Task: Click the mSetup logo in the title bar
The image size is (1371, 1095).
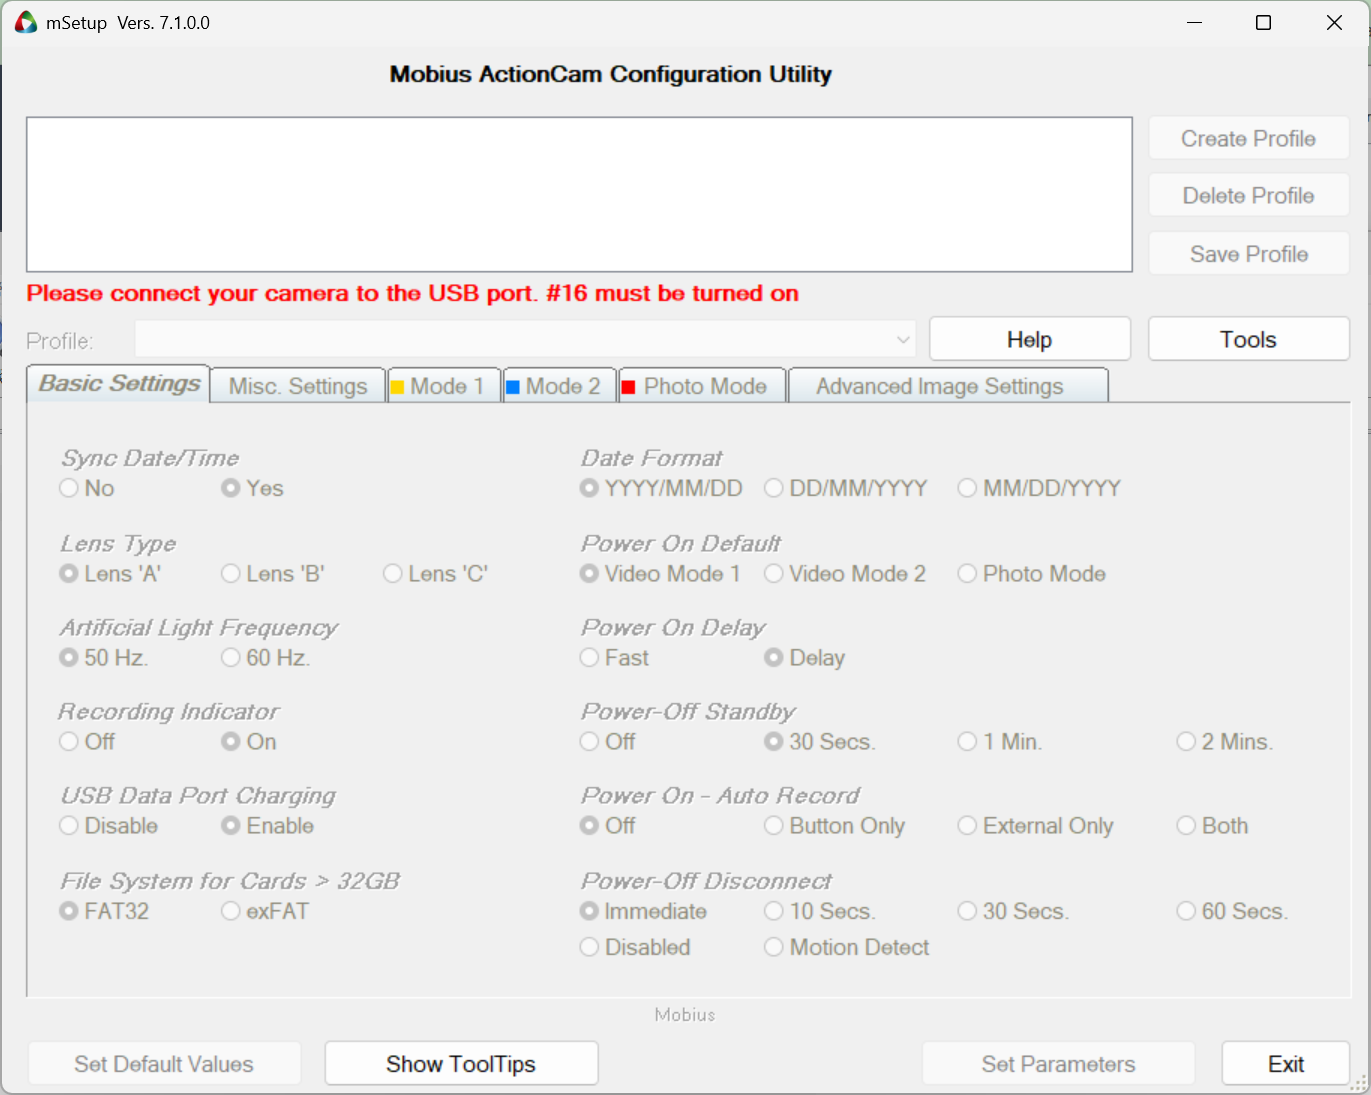Action: pyautogui.click(x=25, y=21)
